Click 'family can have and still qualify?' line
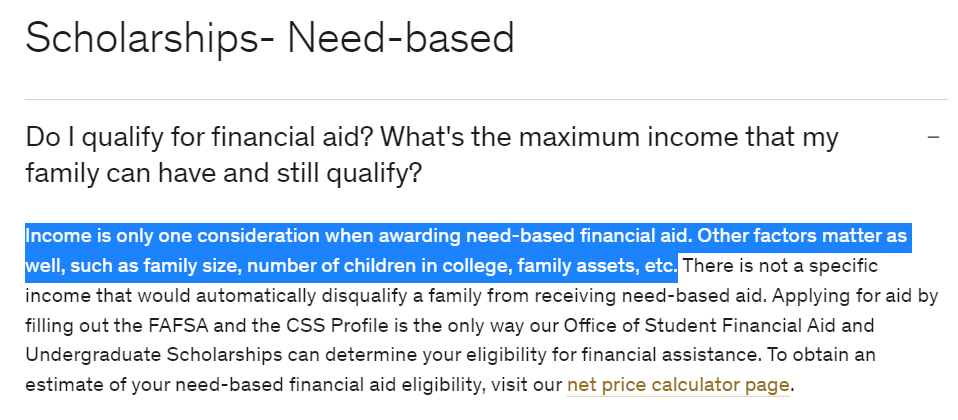This screenshot has height=420, width=958. tap(224, 174)
